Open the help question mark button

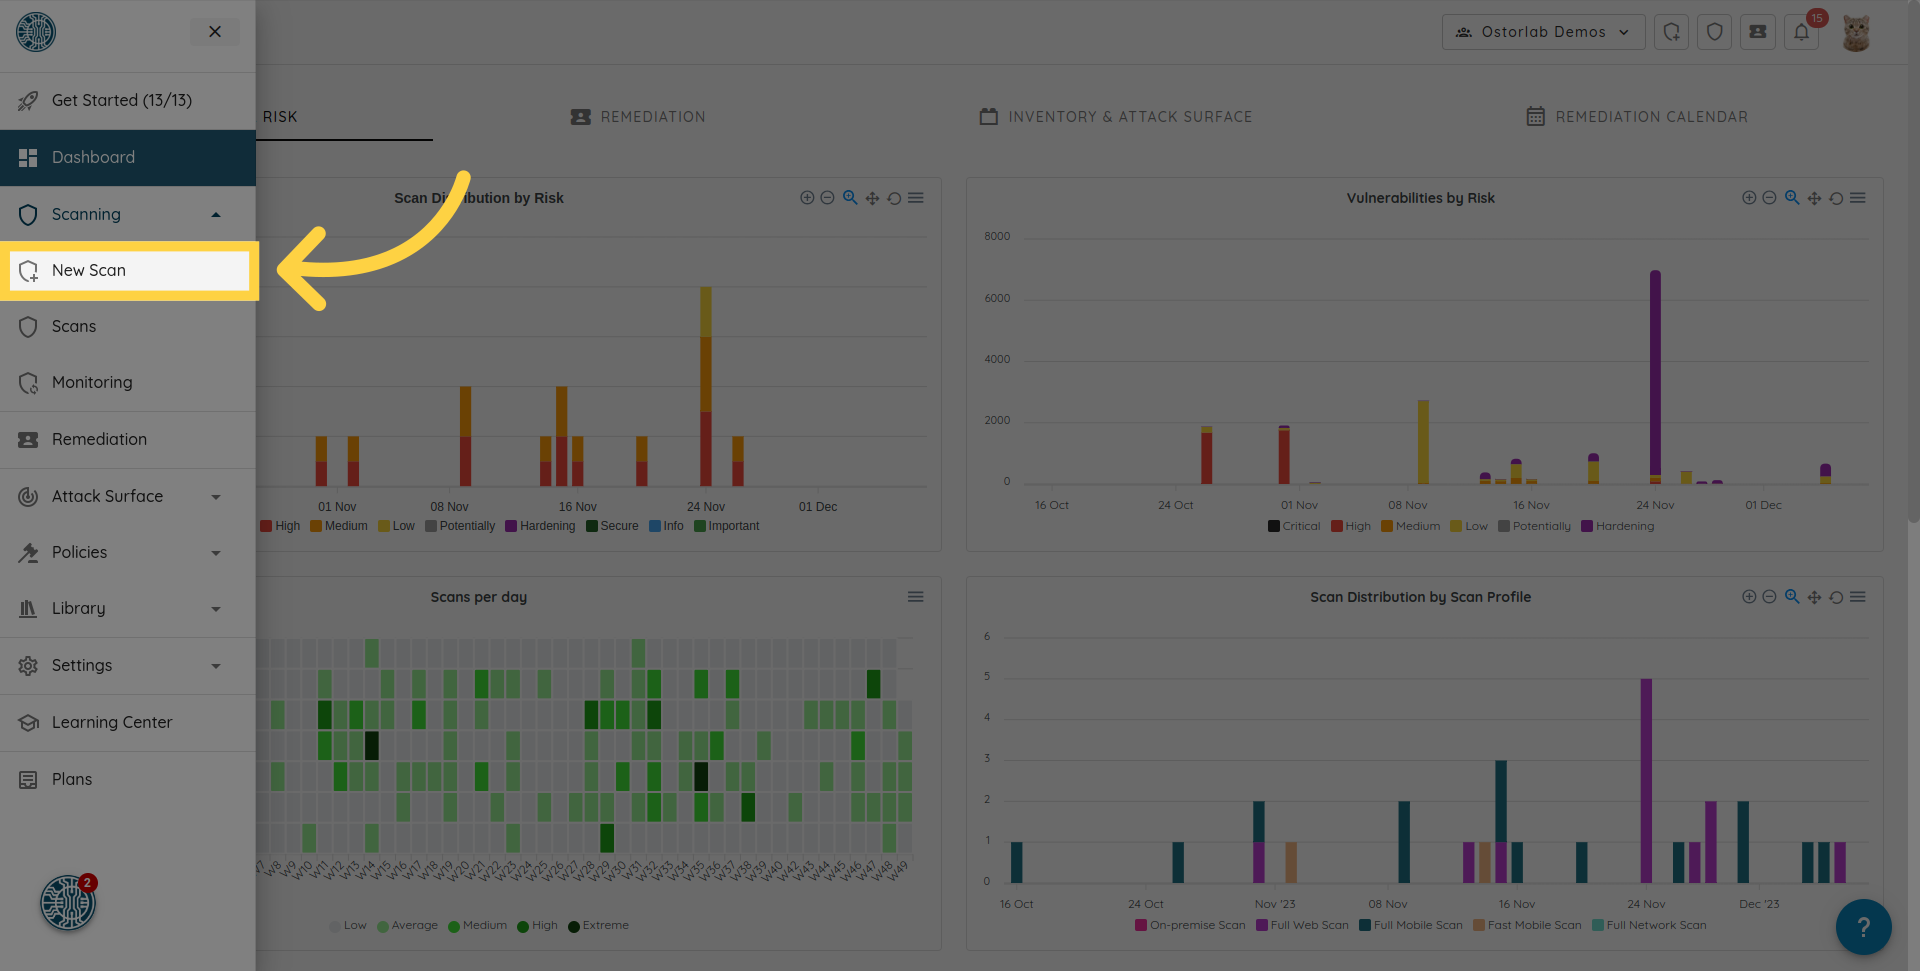(1862, 927)
